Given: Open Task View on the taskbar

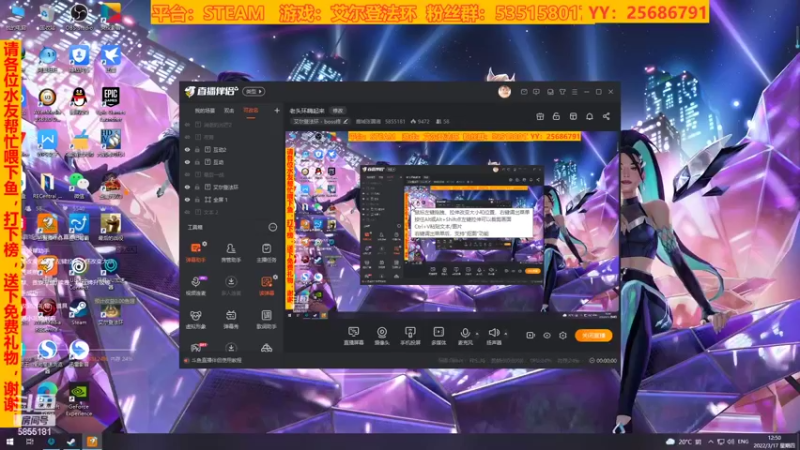Looking at the screenshot, I should pos(30,442).
